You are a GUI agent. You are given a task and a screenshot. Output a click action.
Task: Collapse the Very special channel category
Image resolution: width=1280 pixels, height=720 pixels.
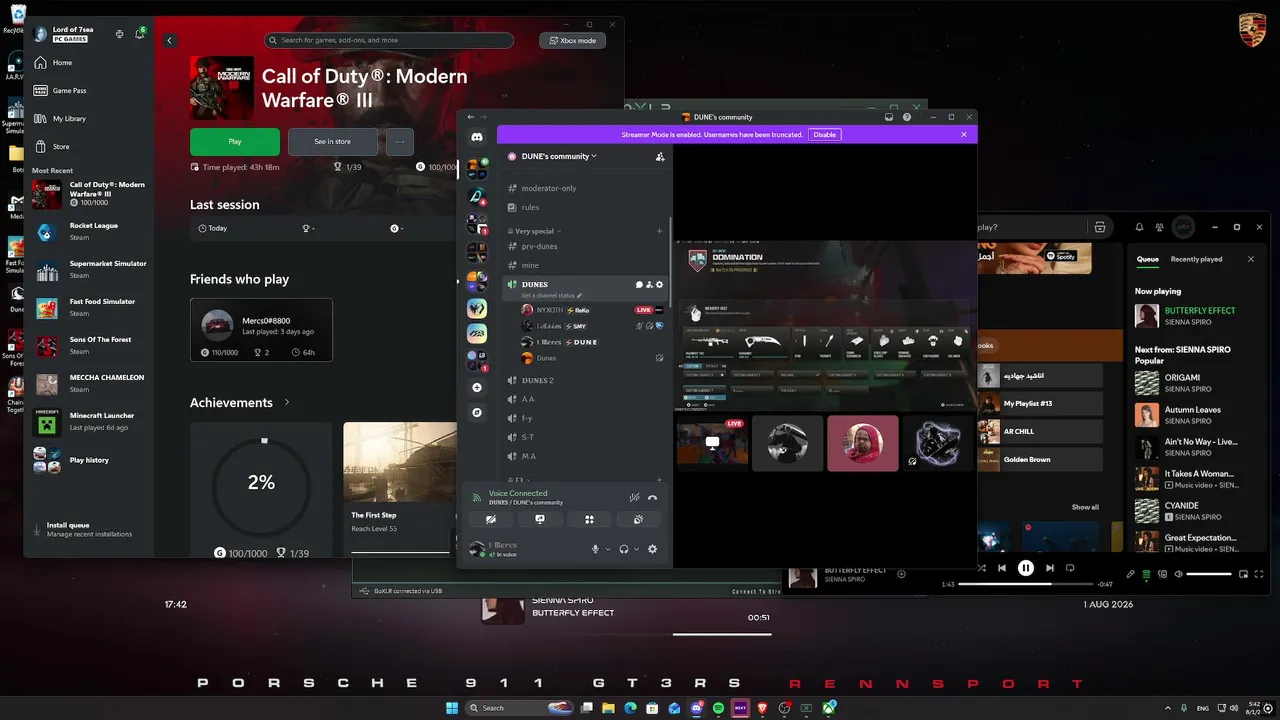(538, 231)
